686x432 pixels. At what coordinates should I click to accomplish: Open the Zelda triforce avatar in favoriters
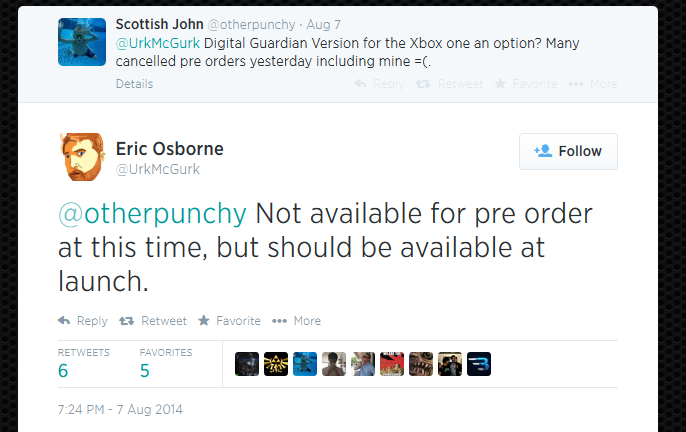[276, 364]
